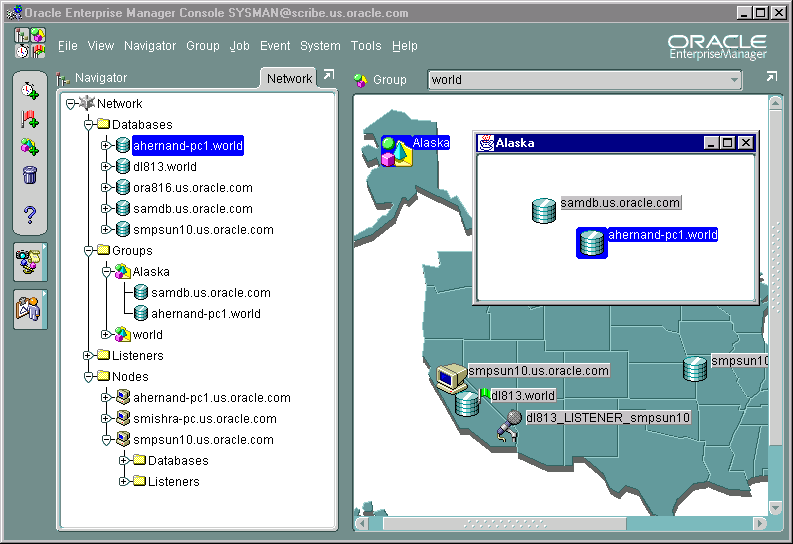Click the map's horizontal scrollbar thumb
This screenshot has height=544, width=793.
click(x=504, y=524)
